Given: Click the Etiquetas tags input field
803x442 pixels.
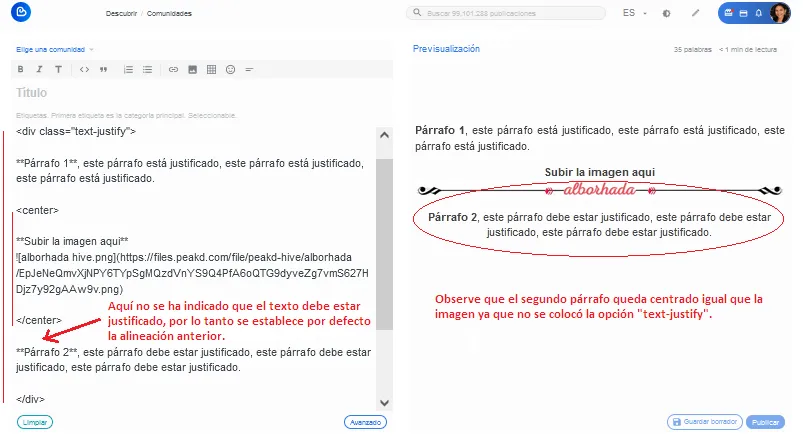Looking at the screenshot, I should tap(202, 115).
